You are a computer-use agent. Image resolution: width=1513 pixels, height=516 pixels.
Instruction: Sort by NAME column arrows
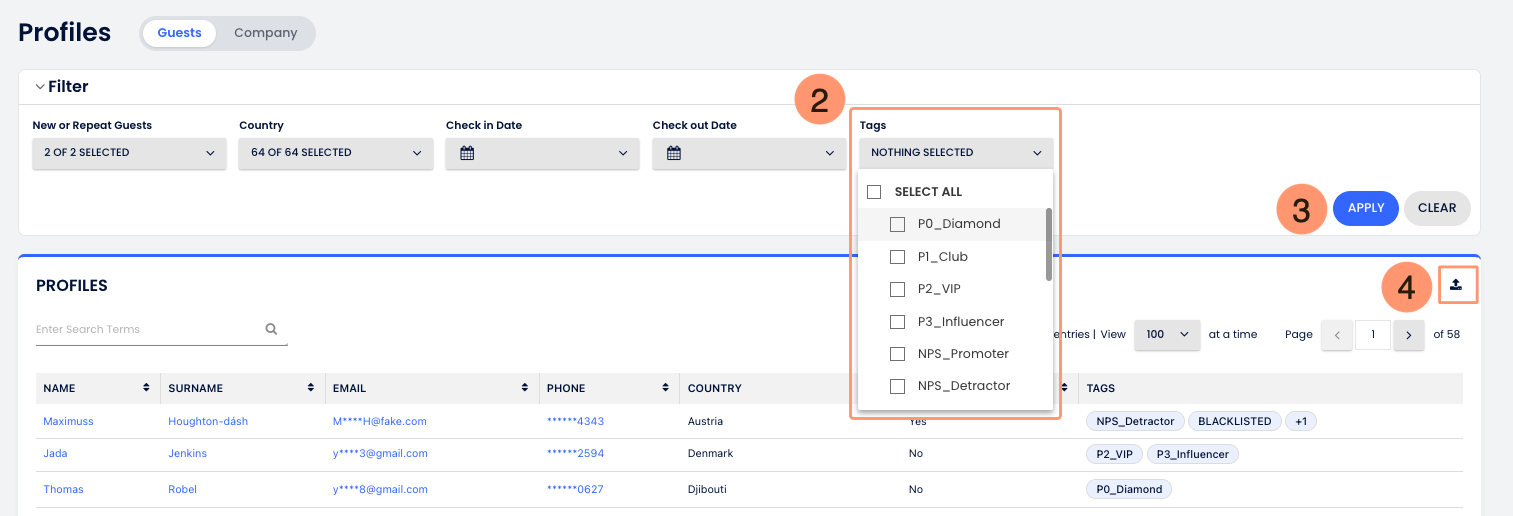click(x=147, y=388)
